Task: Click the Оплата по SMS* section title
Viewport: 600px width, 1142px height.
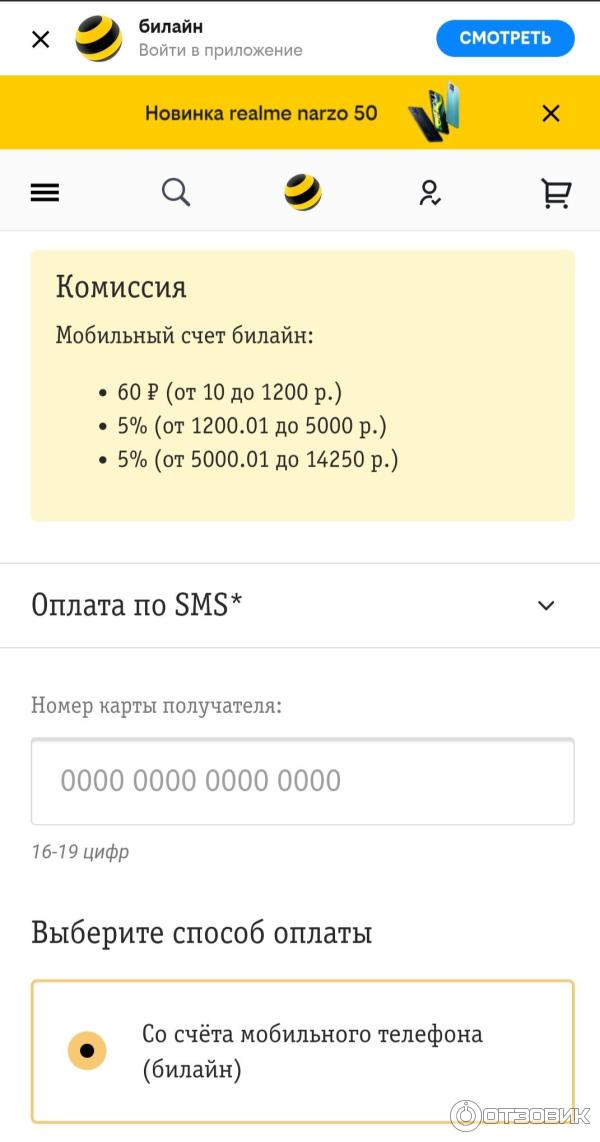Action: pos(137,605)
